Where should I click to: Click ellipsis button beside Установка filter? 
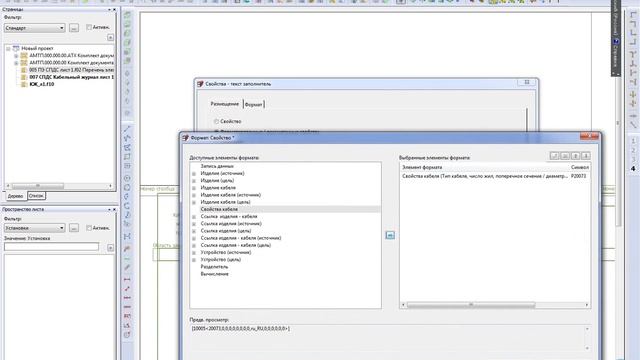74,228
